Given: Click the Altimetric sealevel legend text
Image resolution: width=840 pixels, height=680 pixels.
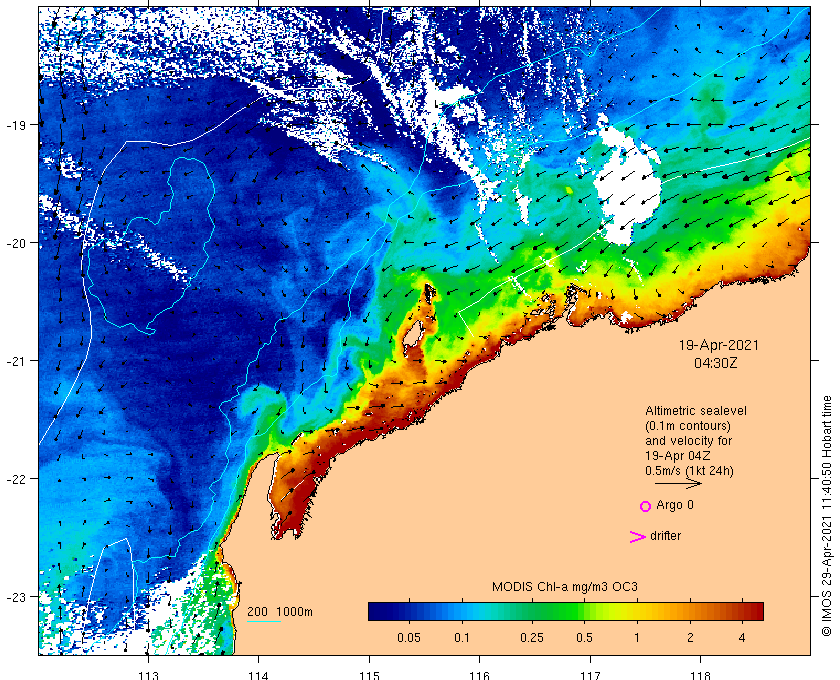Looking at the screenshot, I should [695, 411].
